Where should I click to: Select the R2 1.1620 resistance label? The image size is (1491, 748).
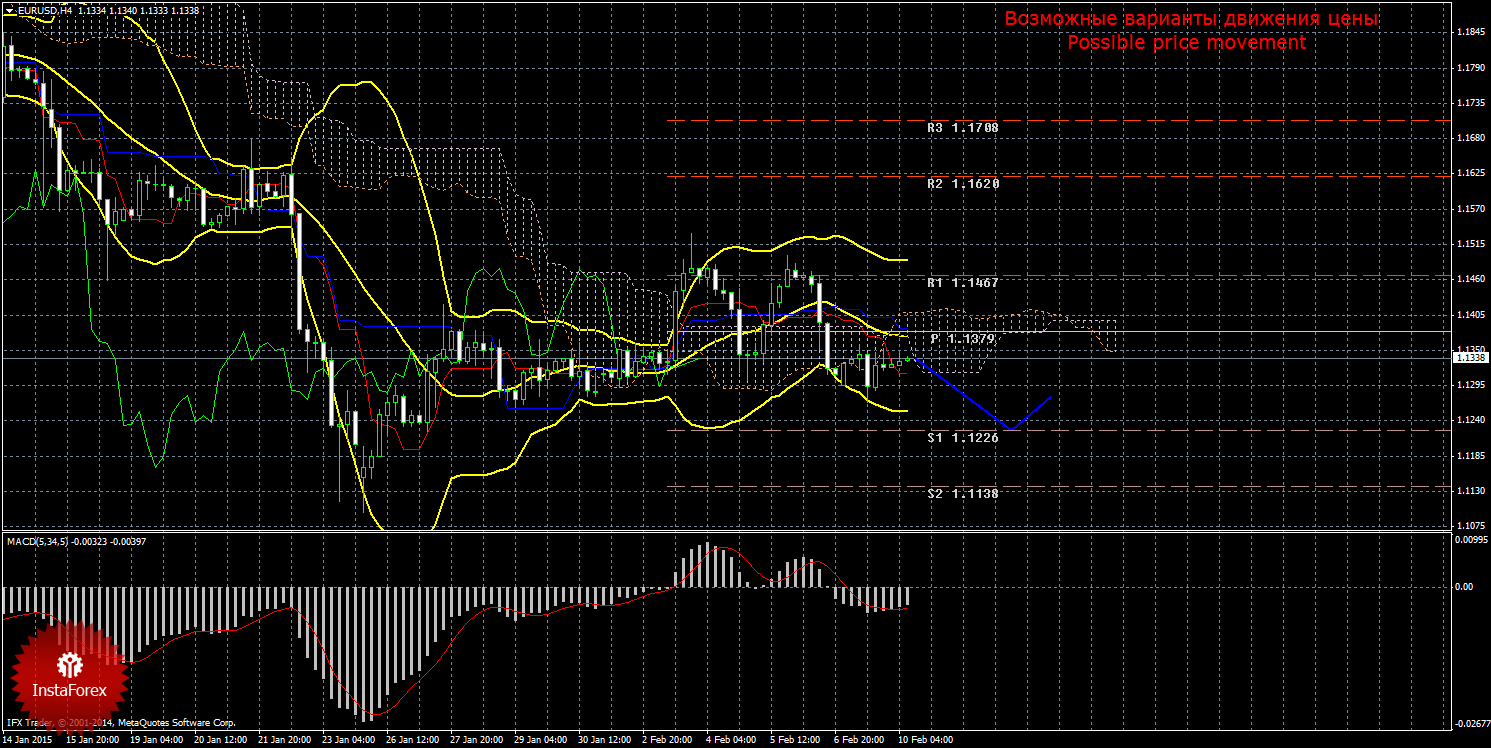click(x=962, y=184)
